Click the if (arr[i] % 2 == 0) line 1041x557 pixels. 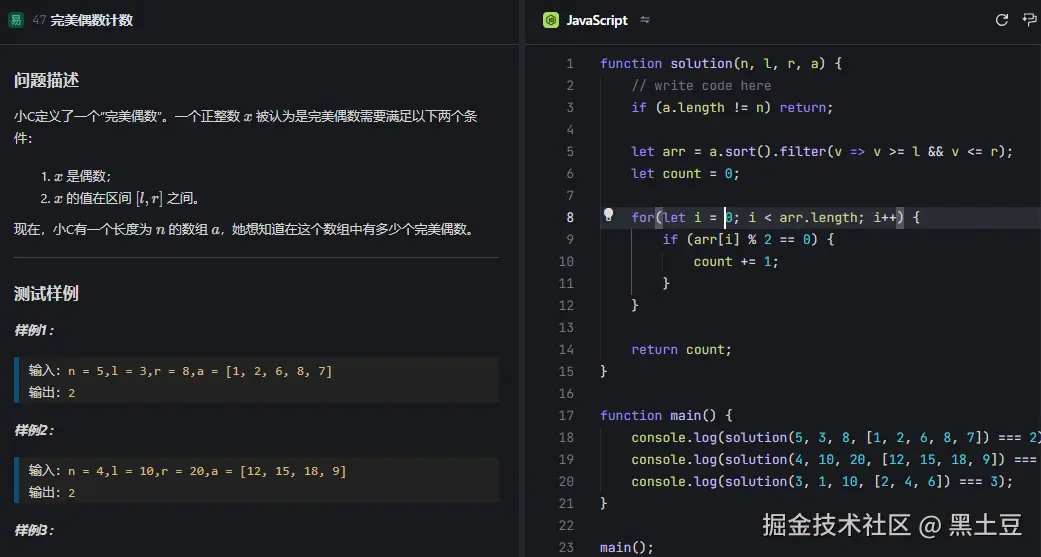[x=748, y=239]
